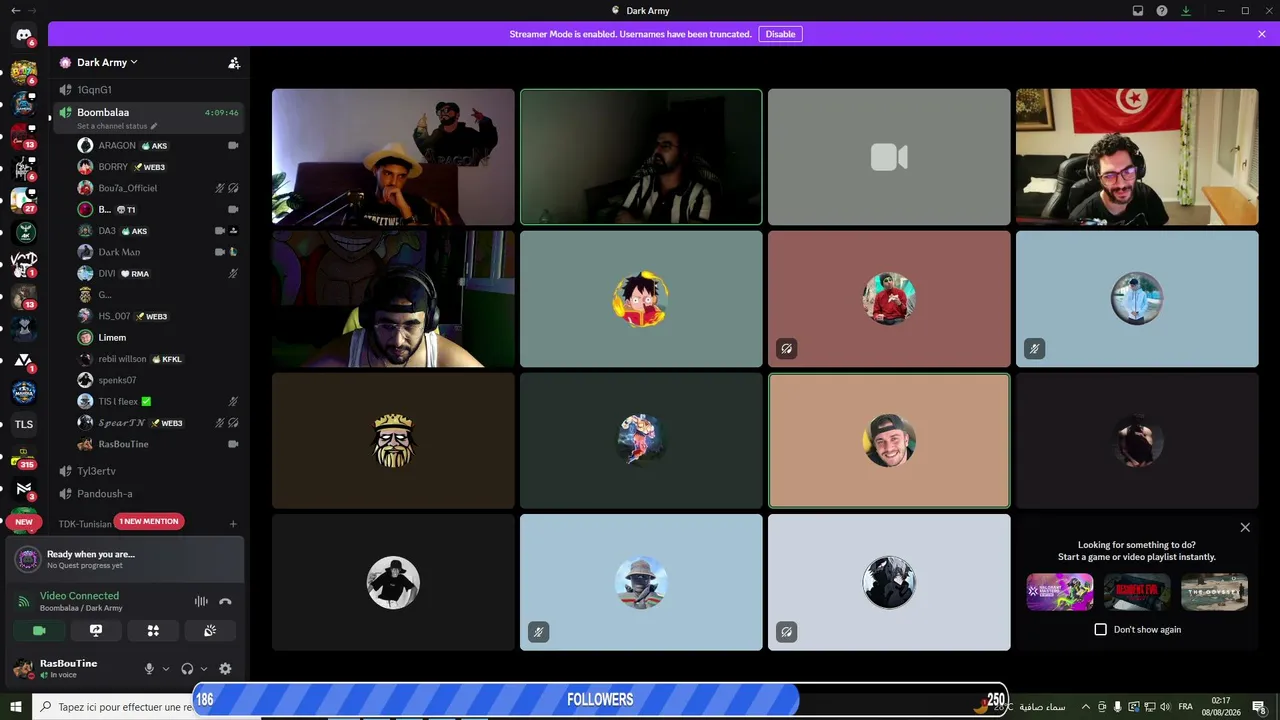Screen dimensions: 1280x720
Task: Click the invite members icon beside Dark Army
Action: [234, 62]
